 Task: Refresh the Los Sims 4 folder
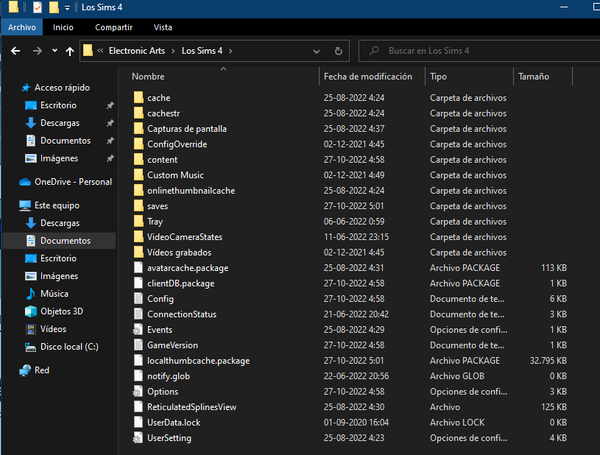(338, 51)
